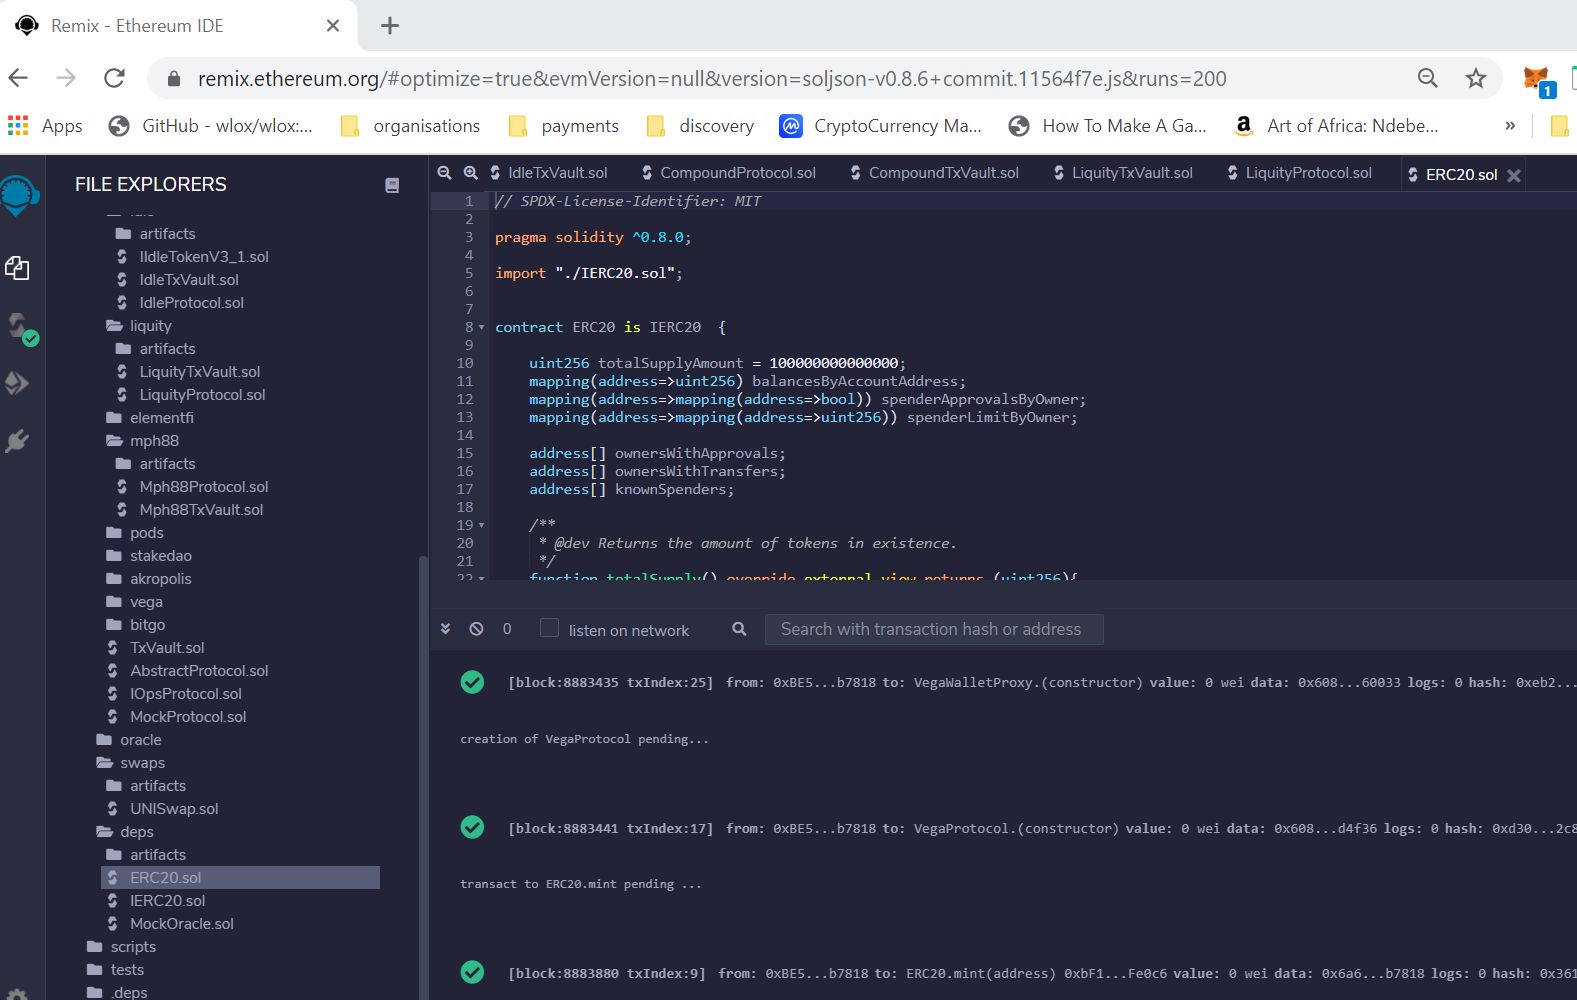Switch to LiquityProtocol.sol tab

point(1299,173)
